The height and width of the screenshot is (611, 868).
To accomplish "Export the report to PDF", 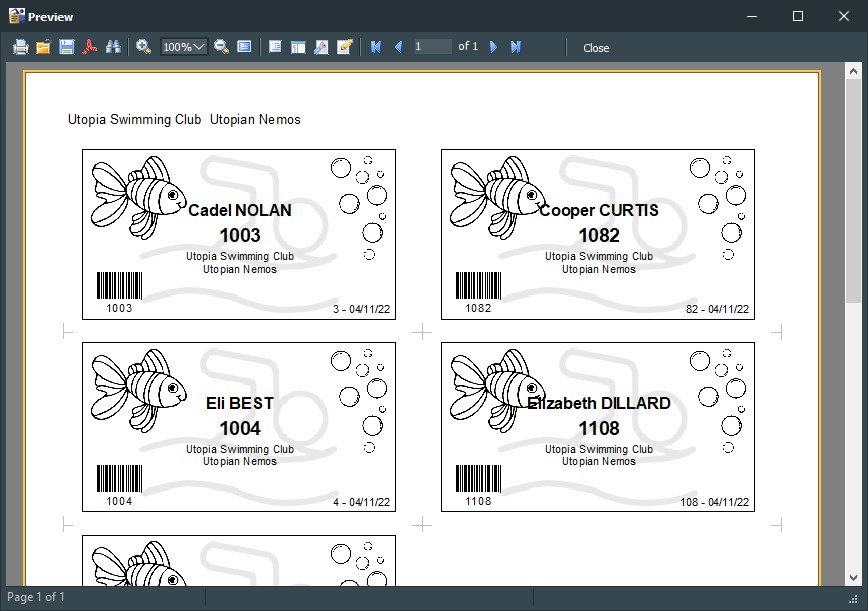I will (90, 47).
